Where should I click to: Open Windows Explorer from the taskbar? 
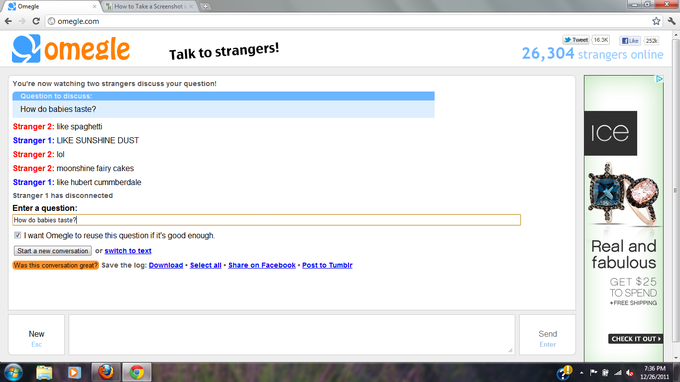(44, 372)
